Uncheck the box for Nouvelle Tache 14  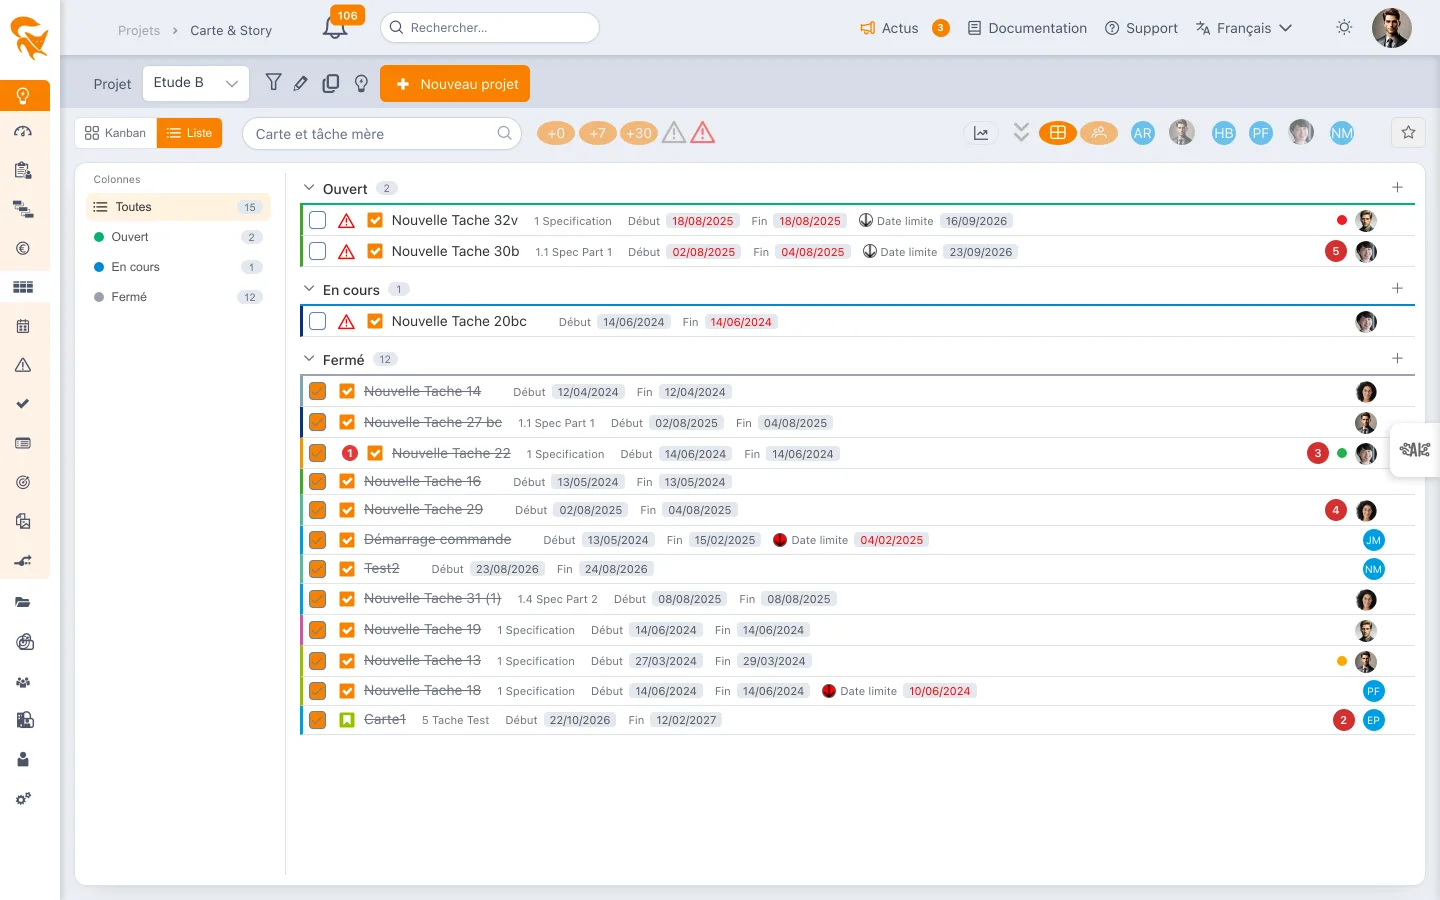point(318,391)
